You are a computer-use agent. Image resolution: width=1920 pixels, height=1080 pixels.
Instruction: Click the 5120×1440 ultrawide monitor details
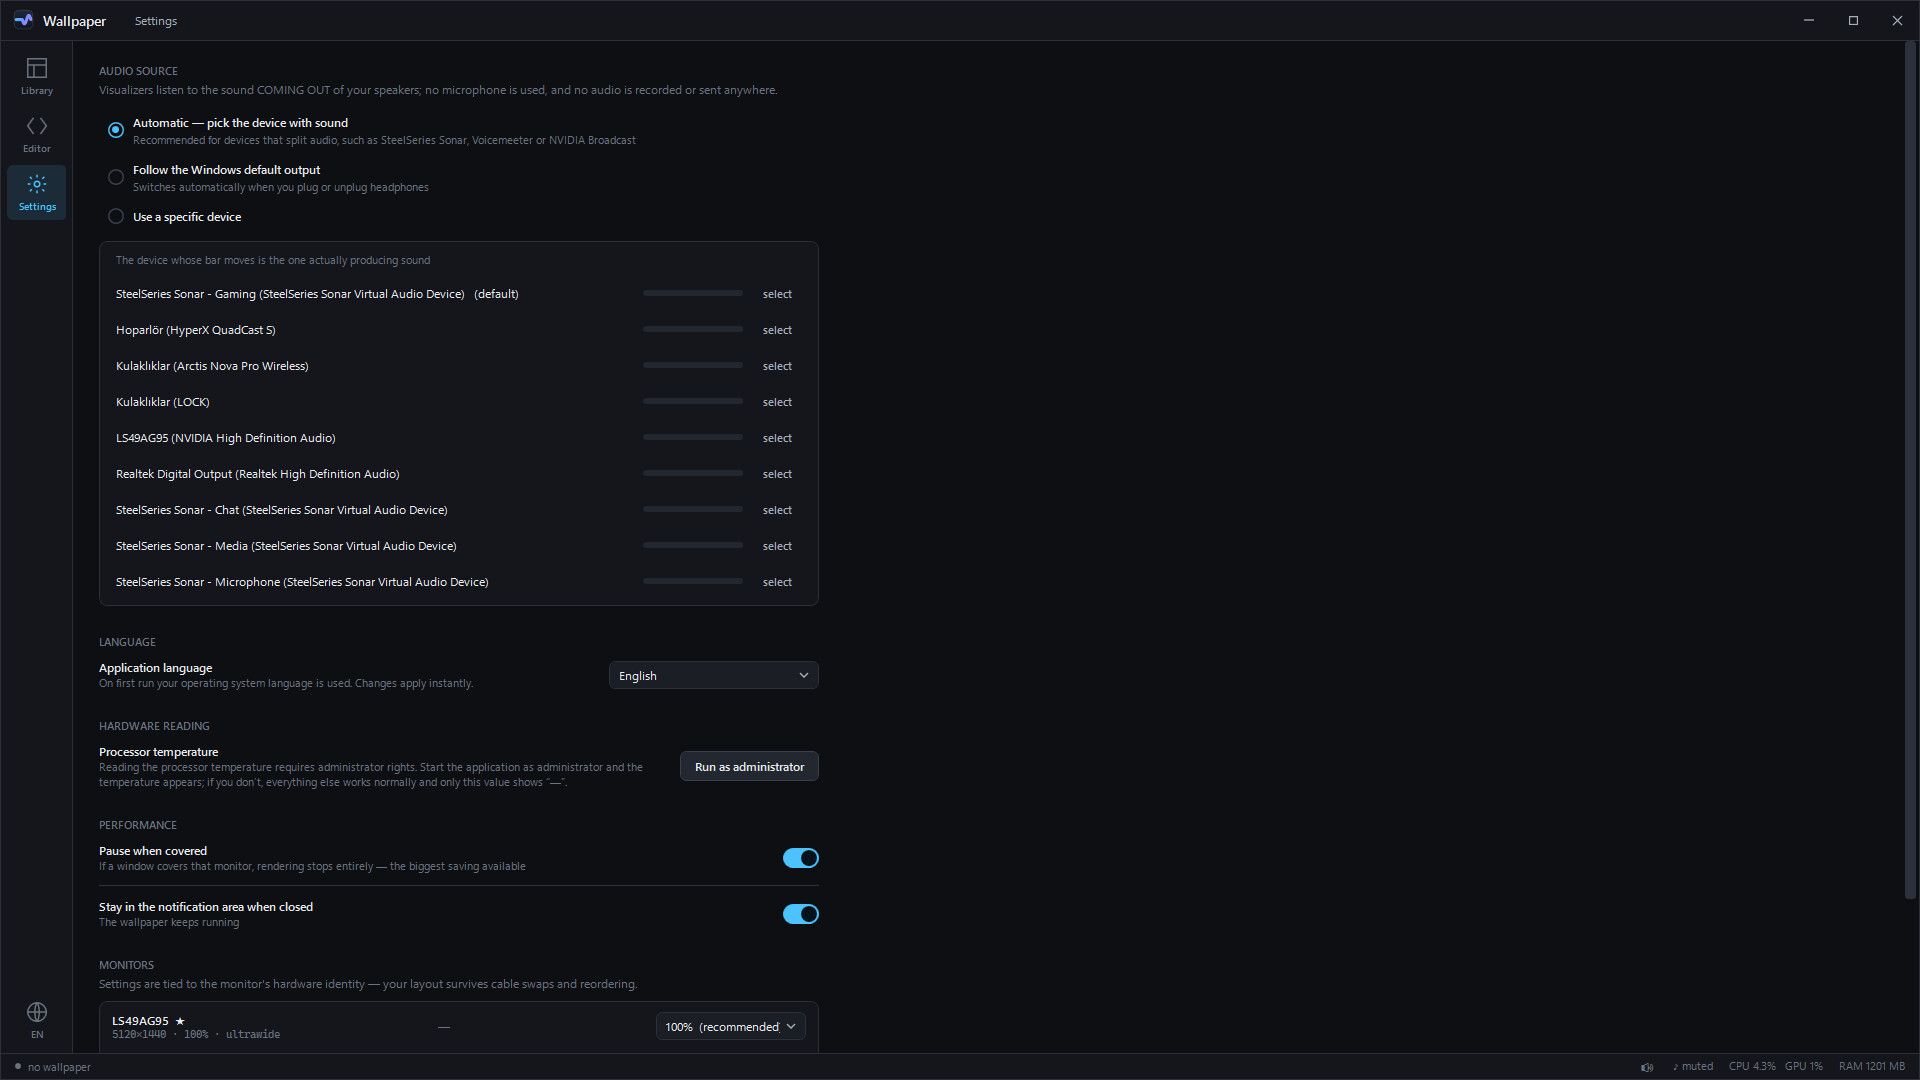tap(196, 1035)
